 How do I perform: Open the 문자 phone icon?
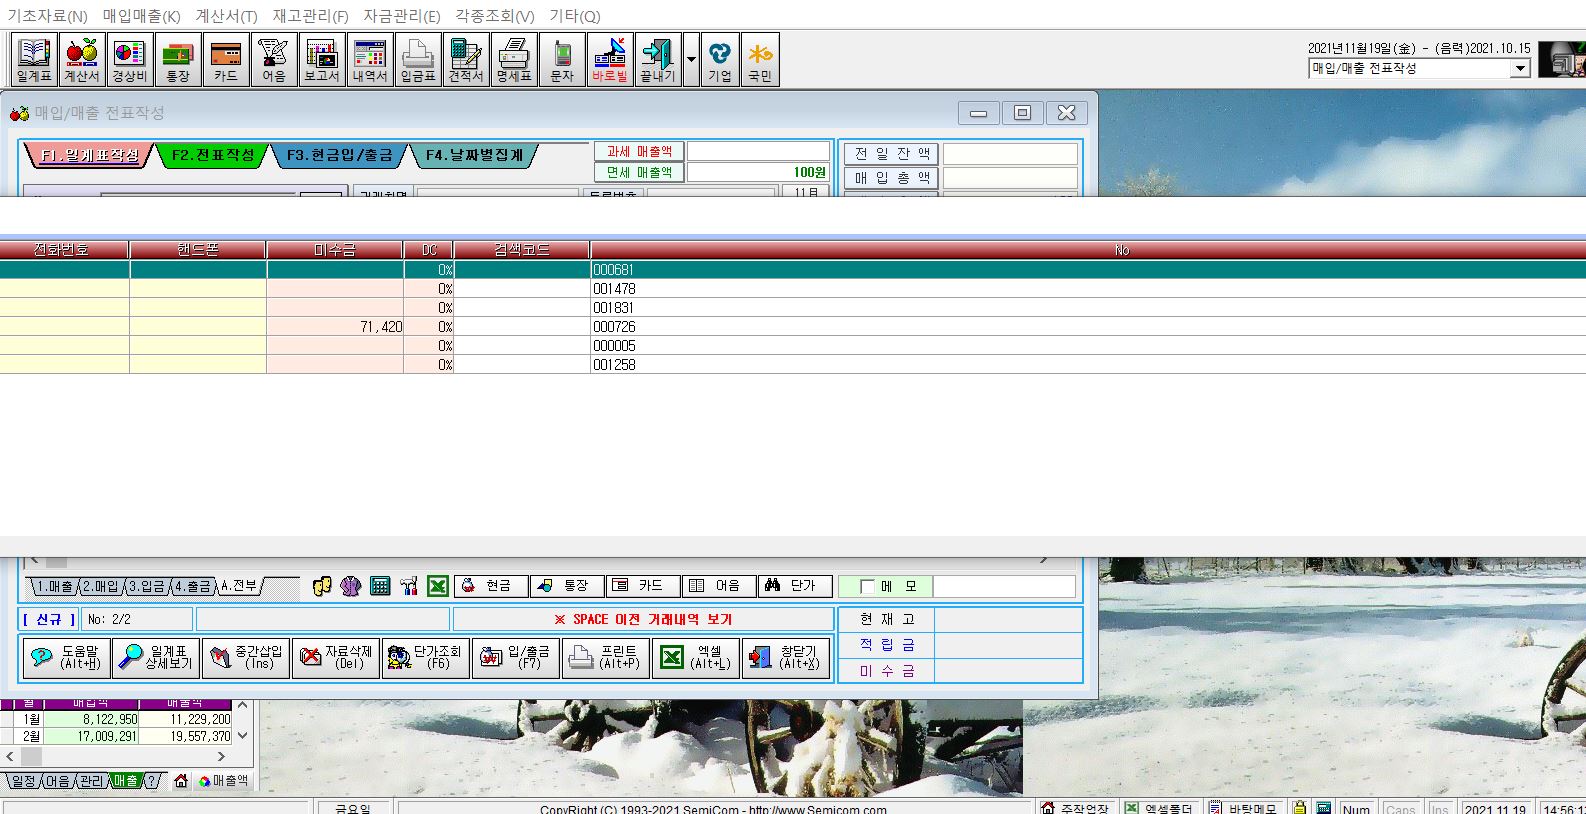[562, 60]
